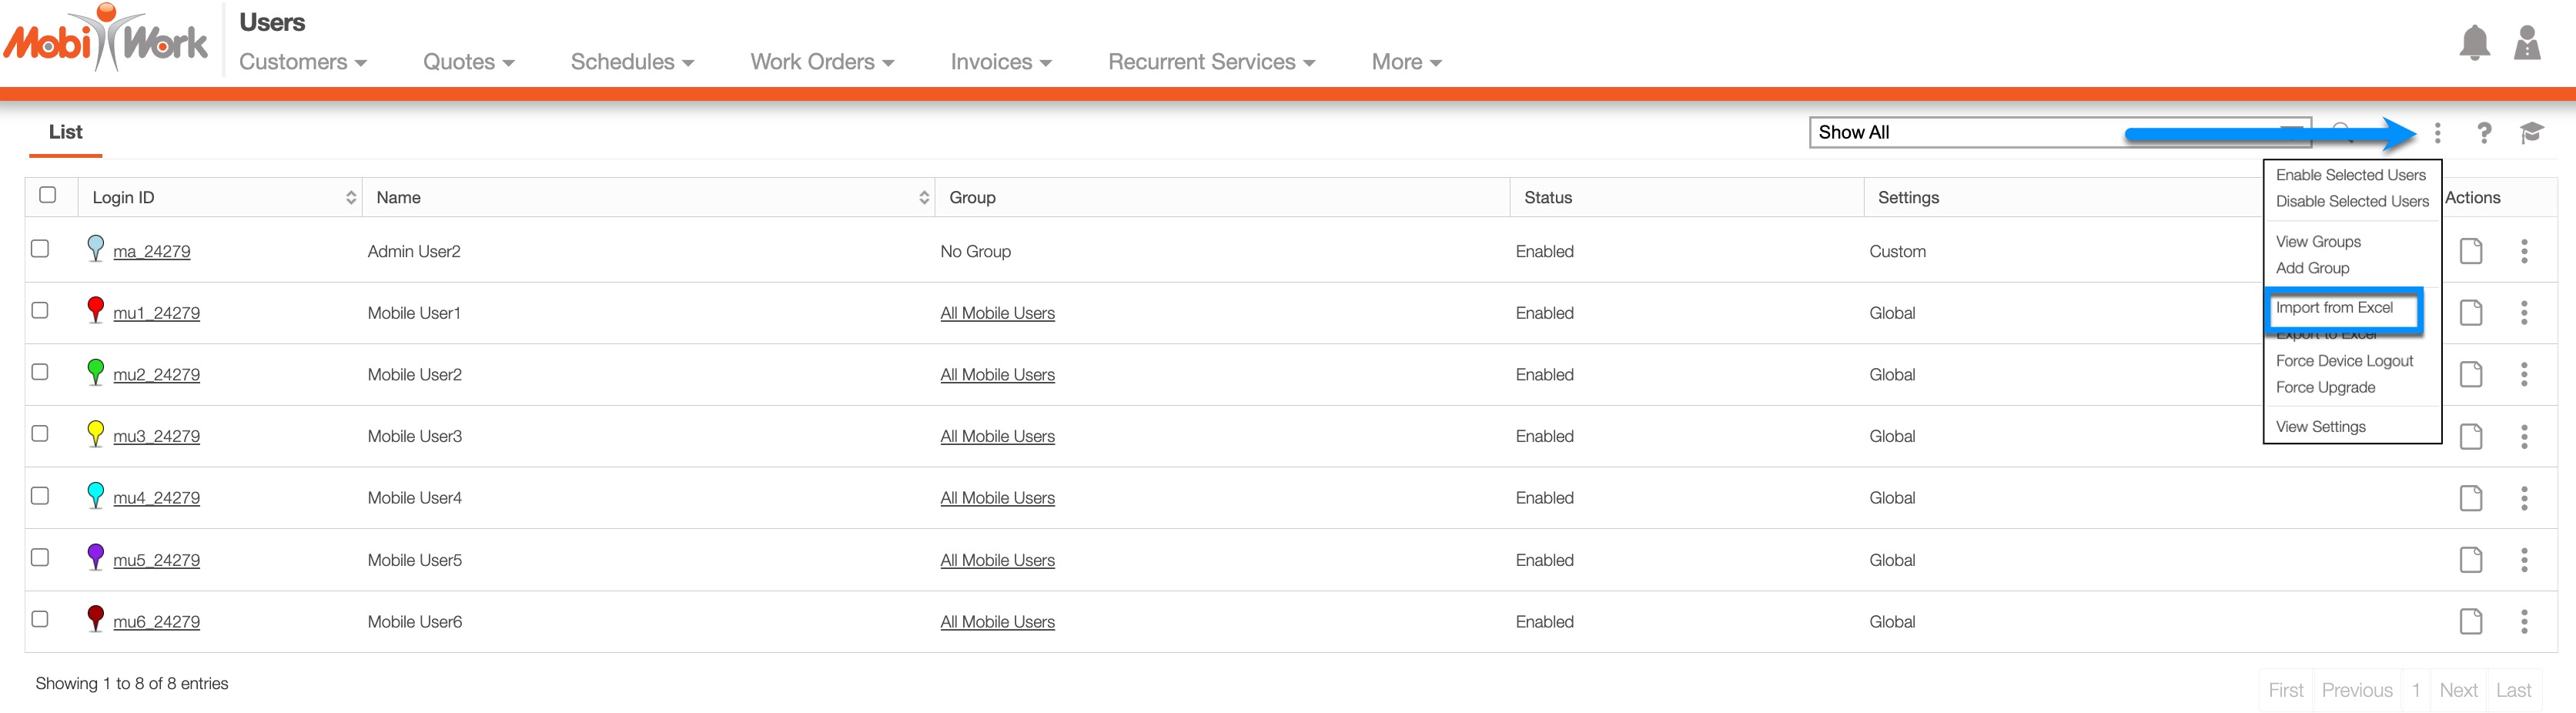Click the graduation cap tutorial icon
This screenshot has width=2576, height=713.
[2531, 133]
